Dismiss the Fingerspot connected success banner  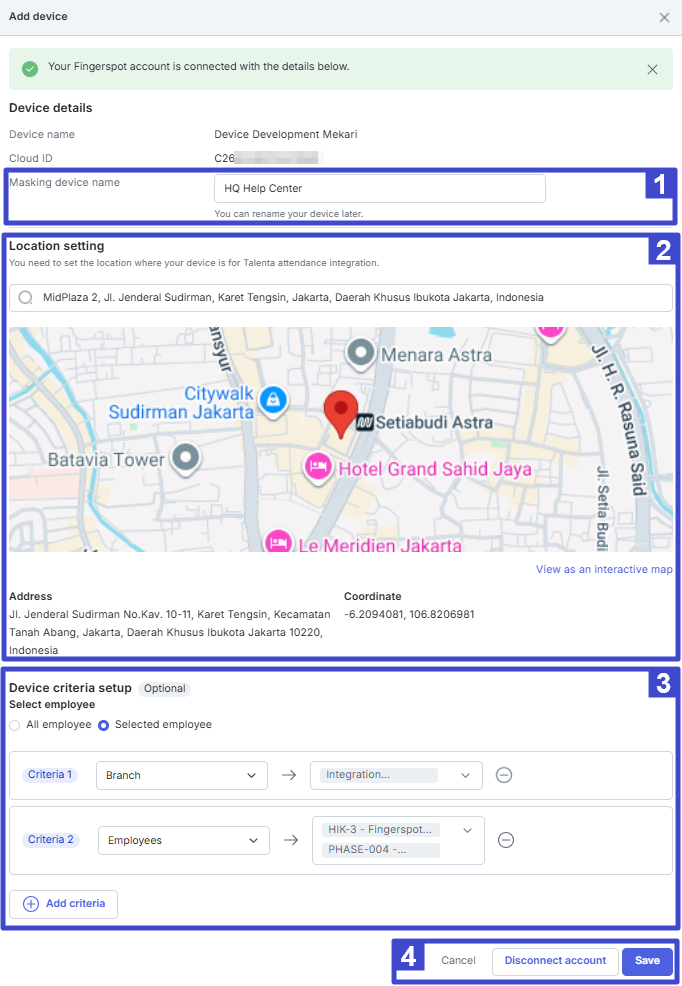pyautogui.click(x=652, y=70)
